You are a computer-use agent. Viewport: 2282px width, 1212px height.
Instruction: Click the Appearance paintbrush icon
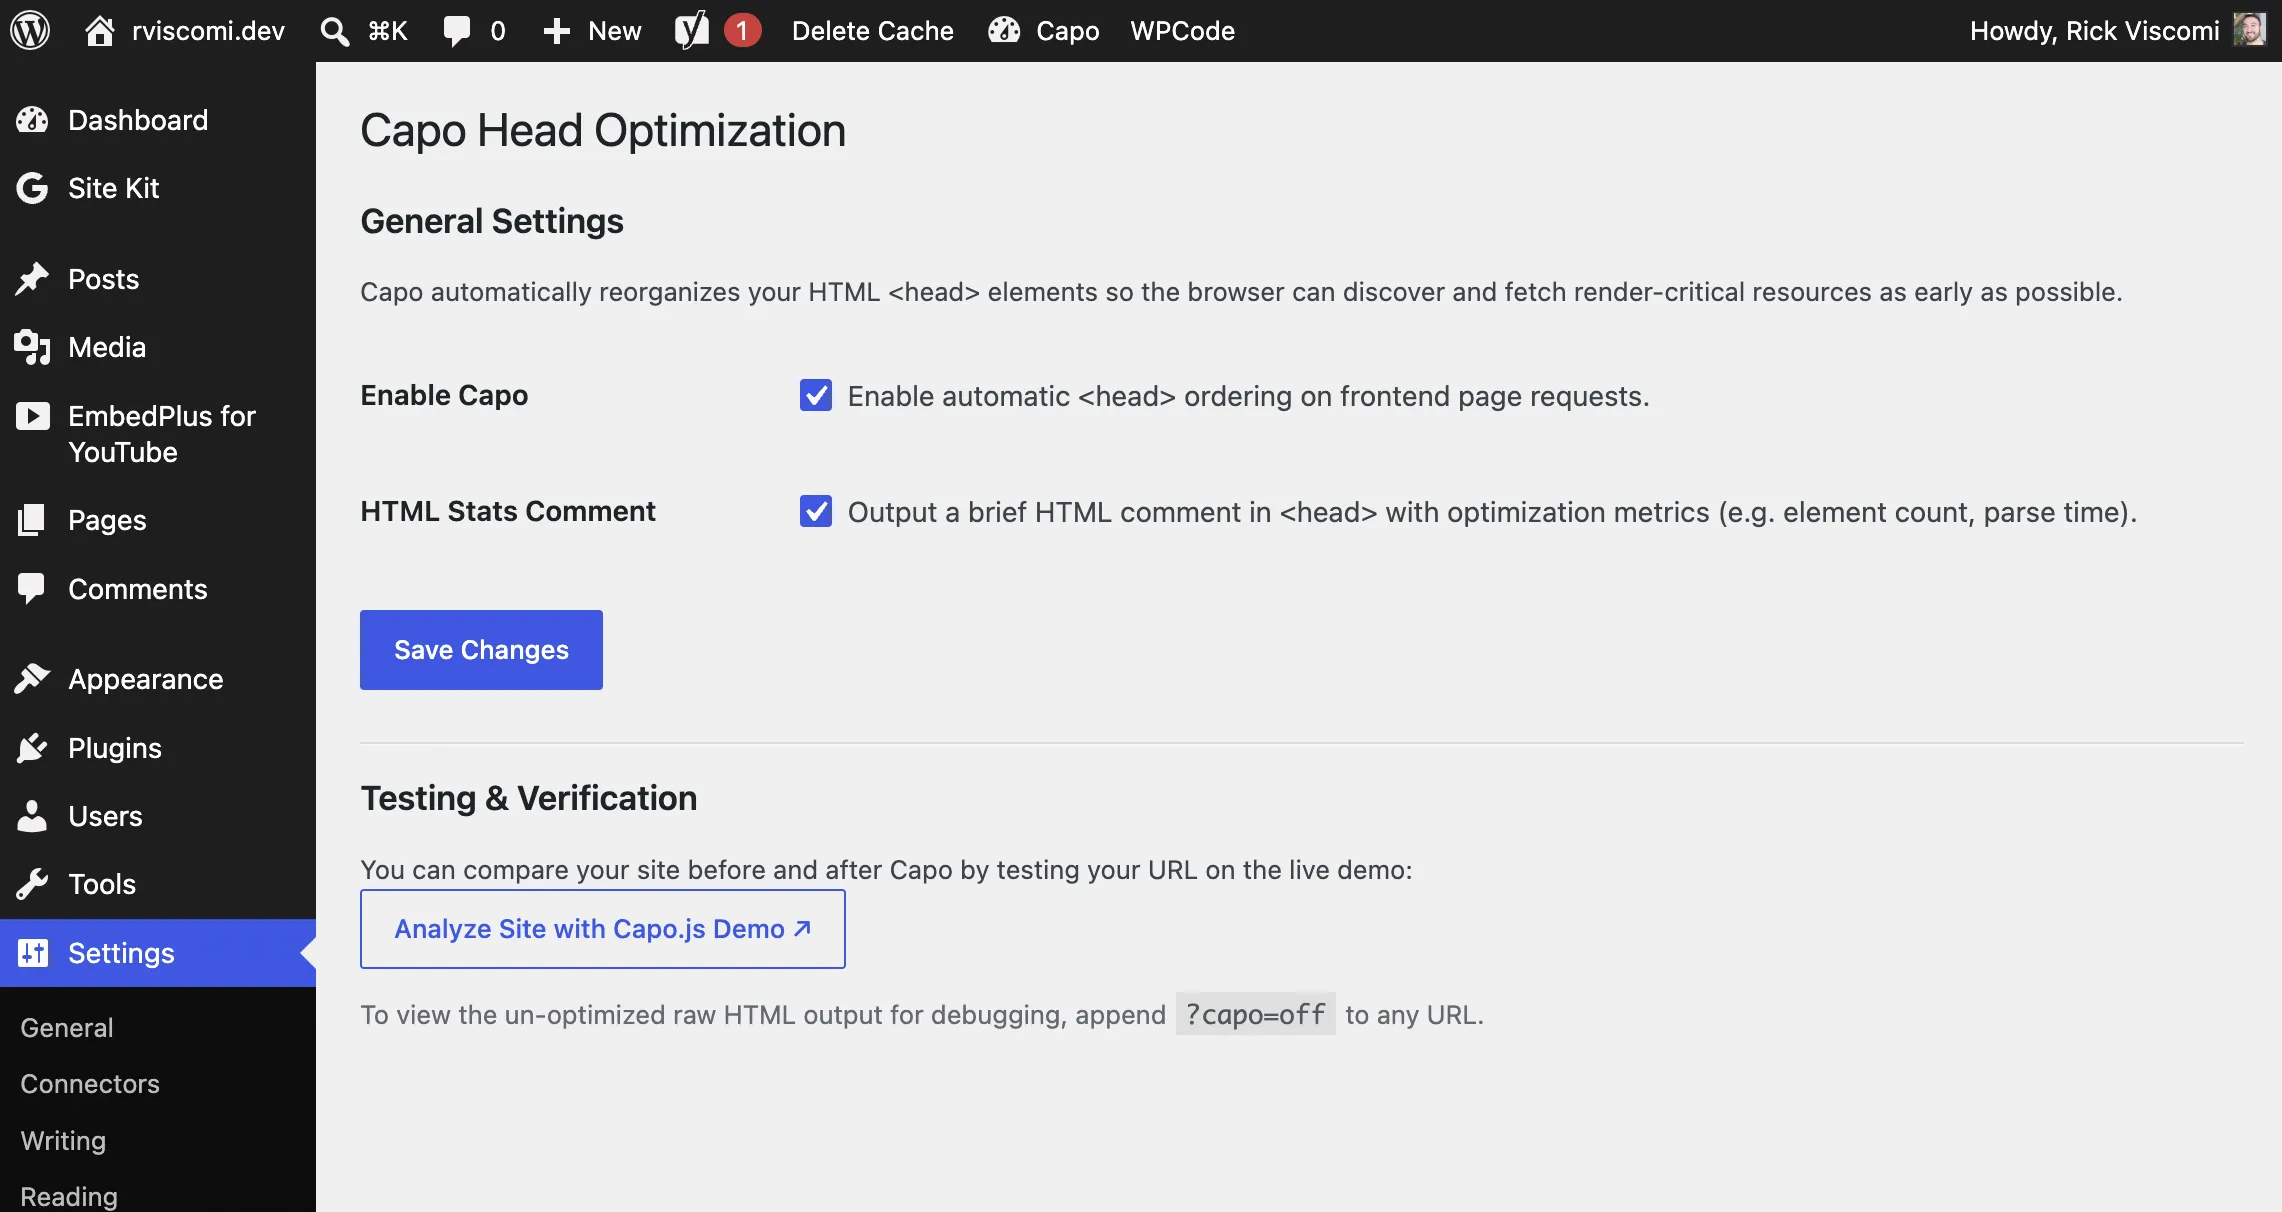pos(32,679)
